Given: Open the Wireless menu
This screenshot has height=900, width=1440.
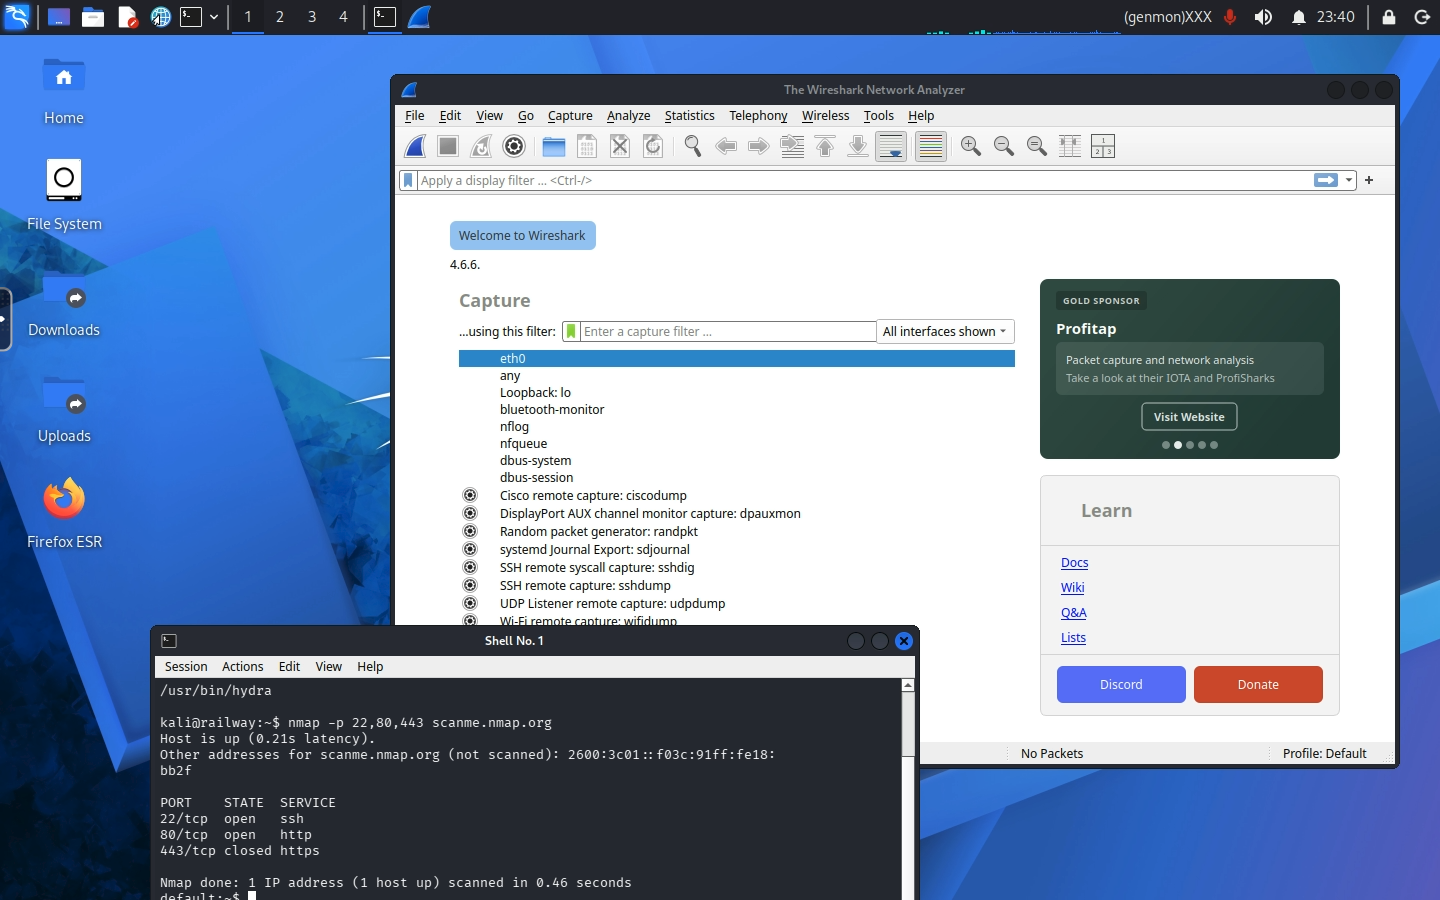Looking at the screenshot, I should coord(825,116).
